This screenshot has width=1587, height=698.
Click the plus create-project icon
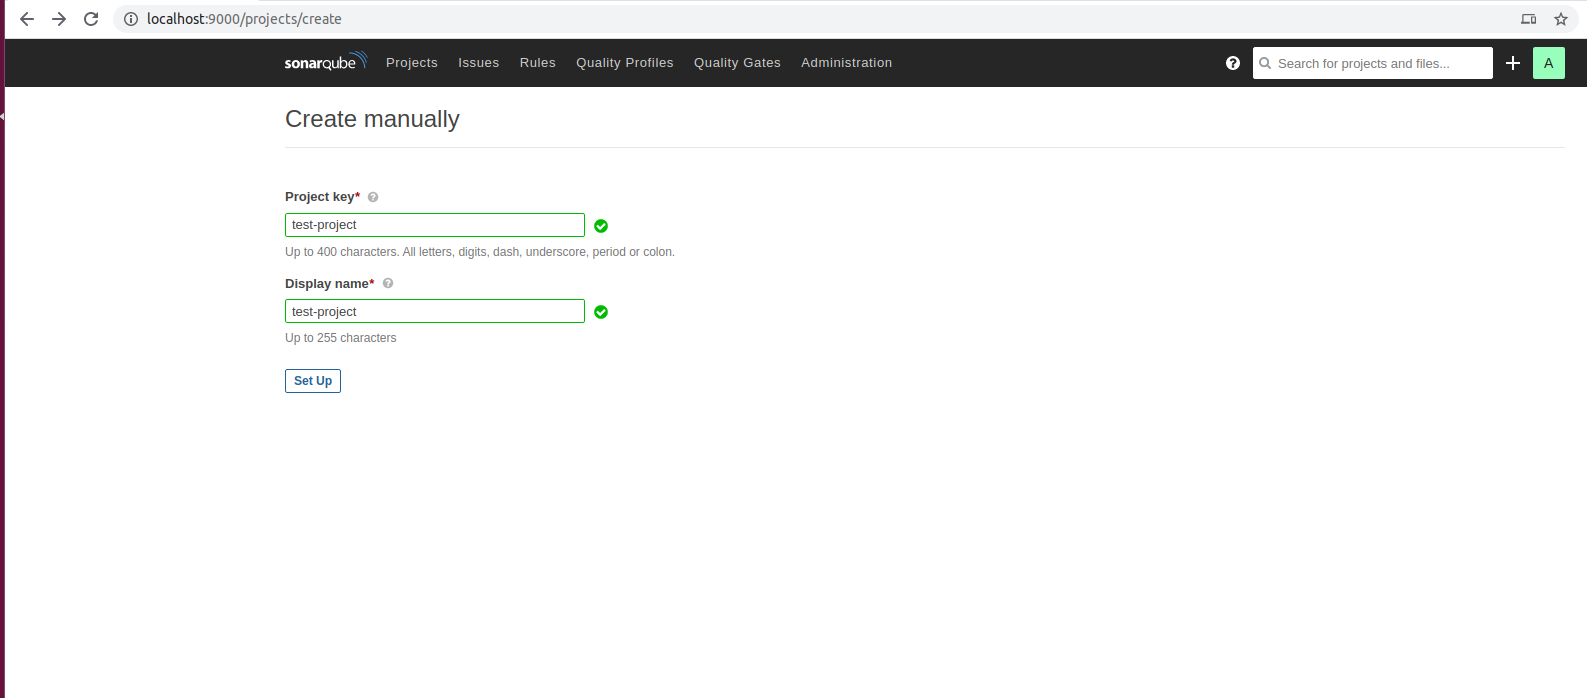pos(1513,63)
